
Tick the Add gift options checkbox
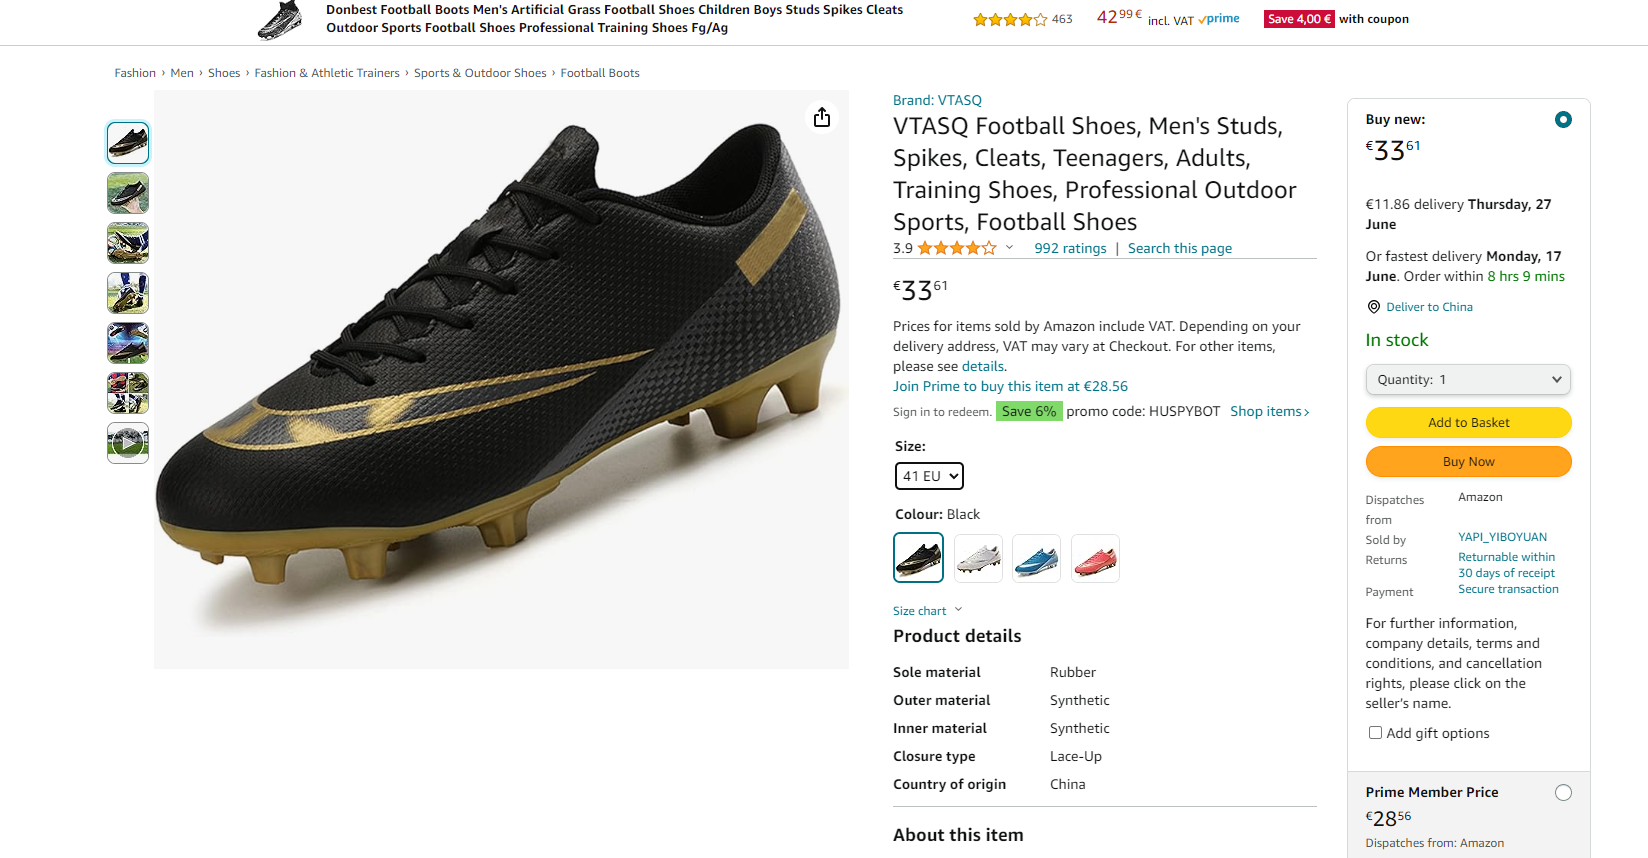click(x=1375, y=733)
